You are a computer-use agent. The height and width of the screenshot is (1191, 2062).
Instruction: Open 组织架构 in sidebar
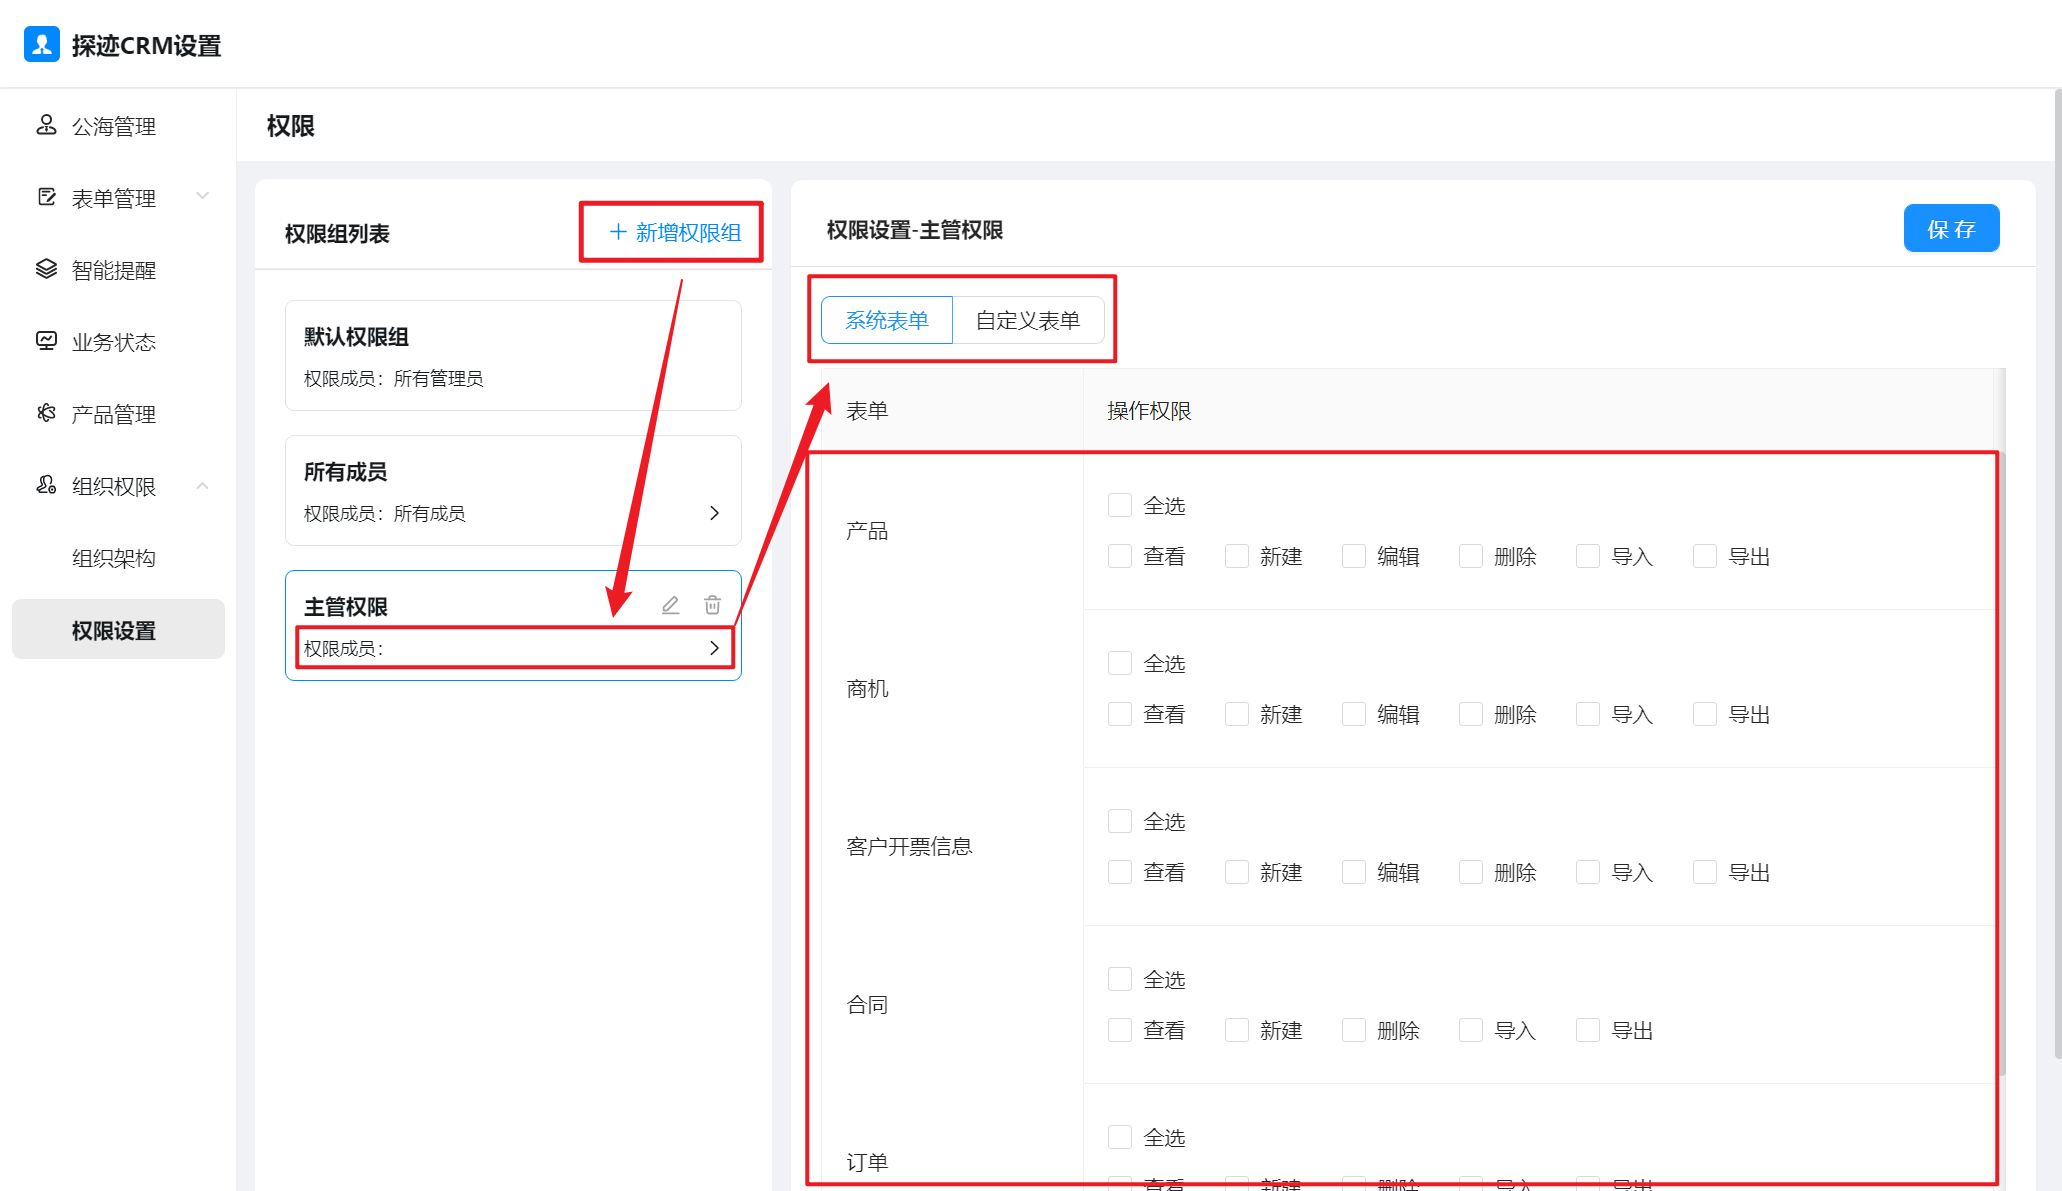coord(114,558)
